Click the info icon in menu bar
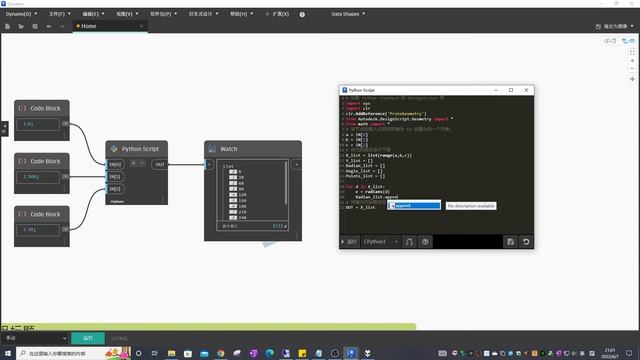The image size is (640, 360). pos(302,14)
